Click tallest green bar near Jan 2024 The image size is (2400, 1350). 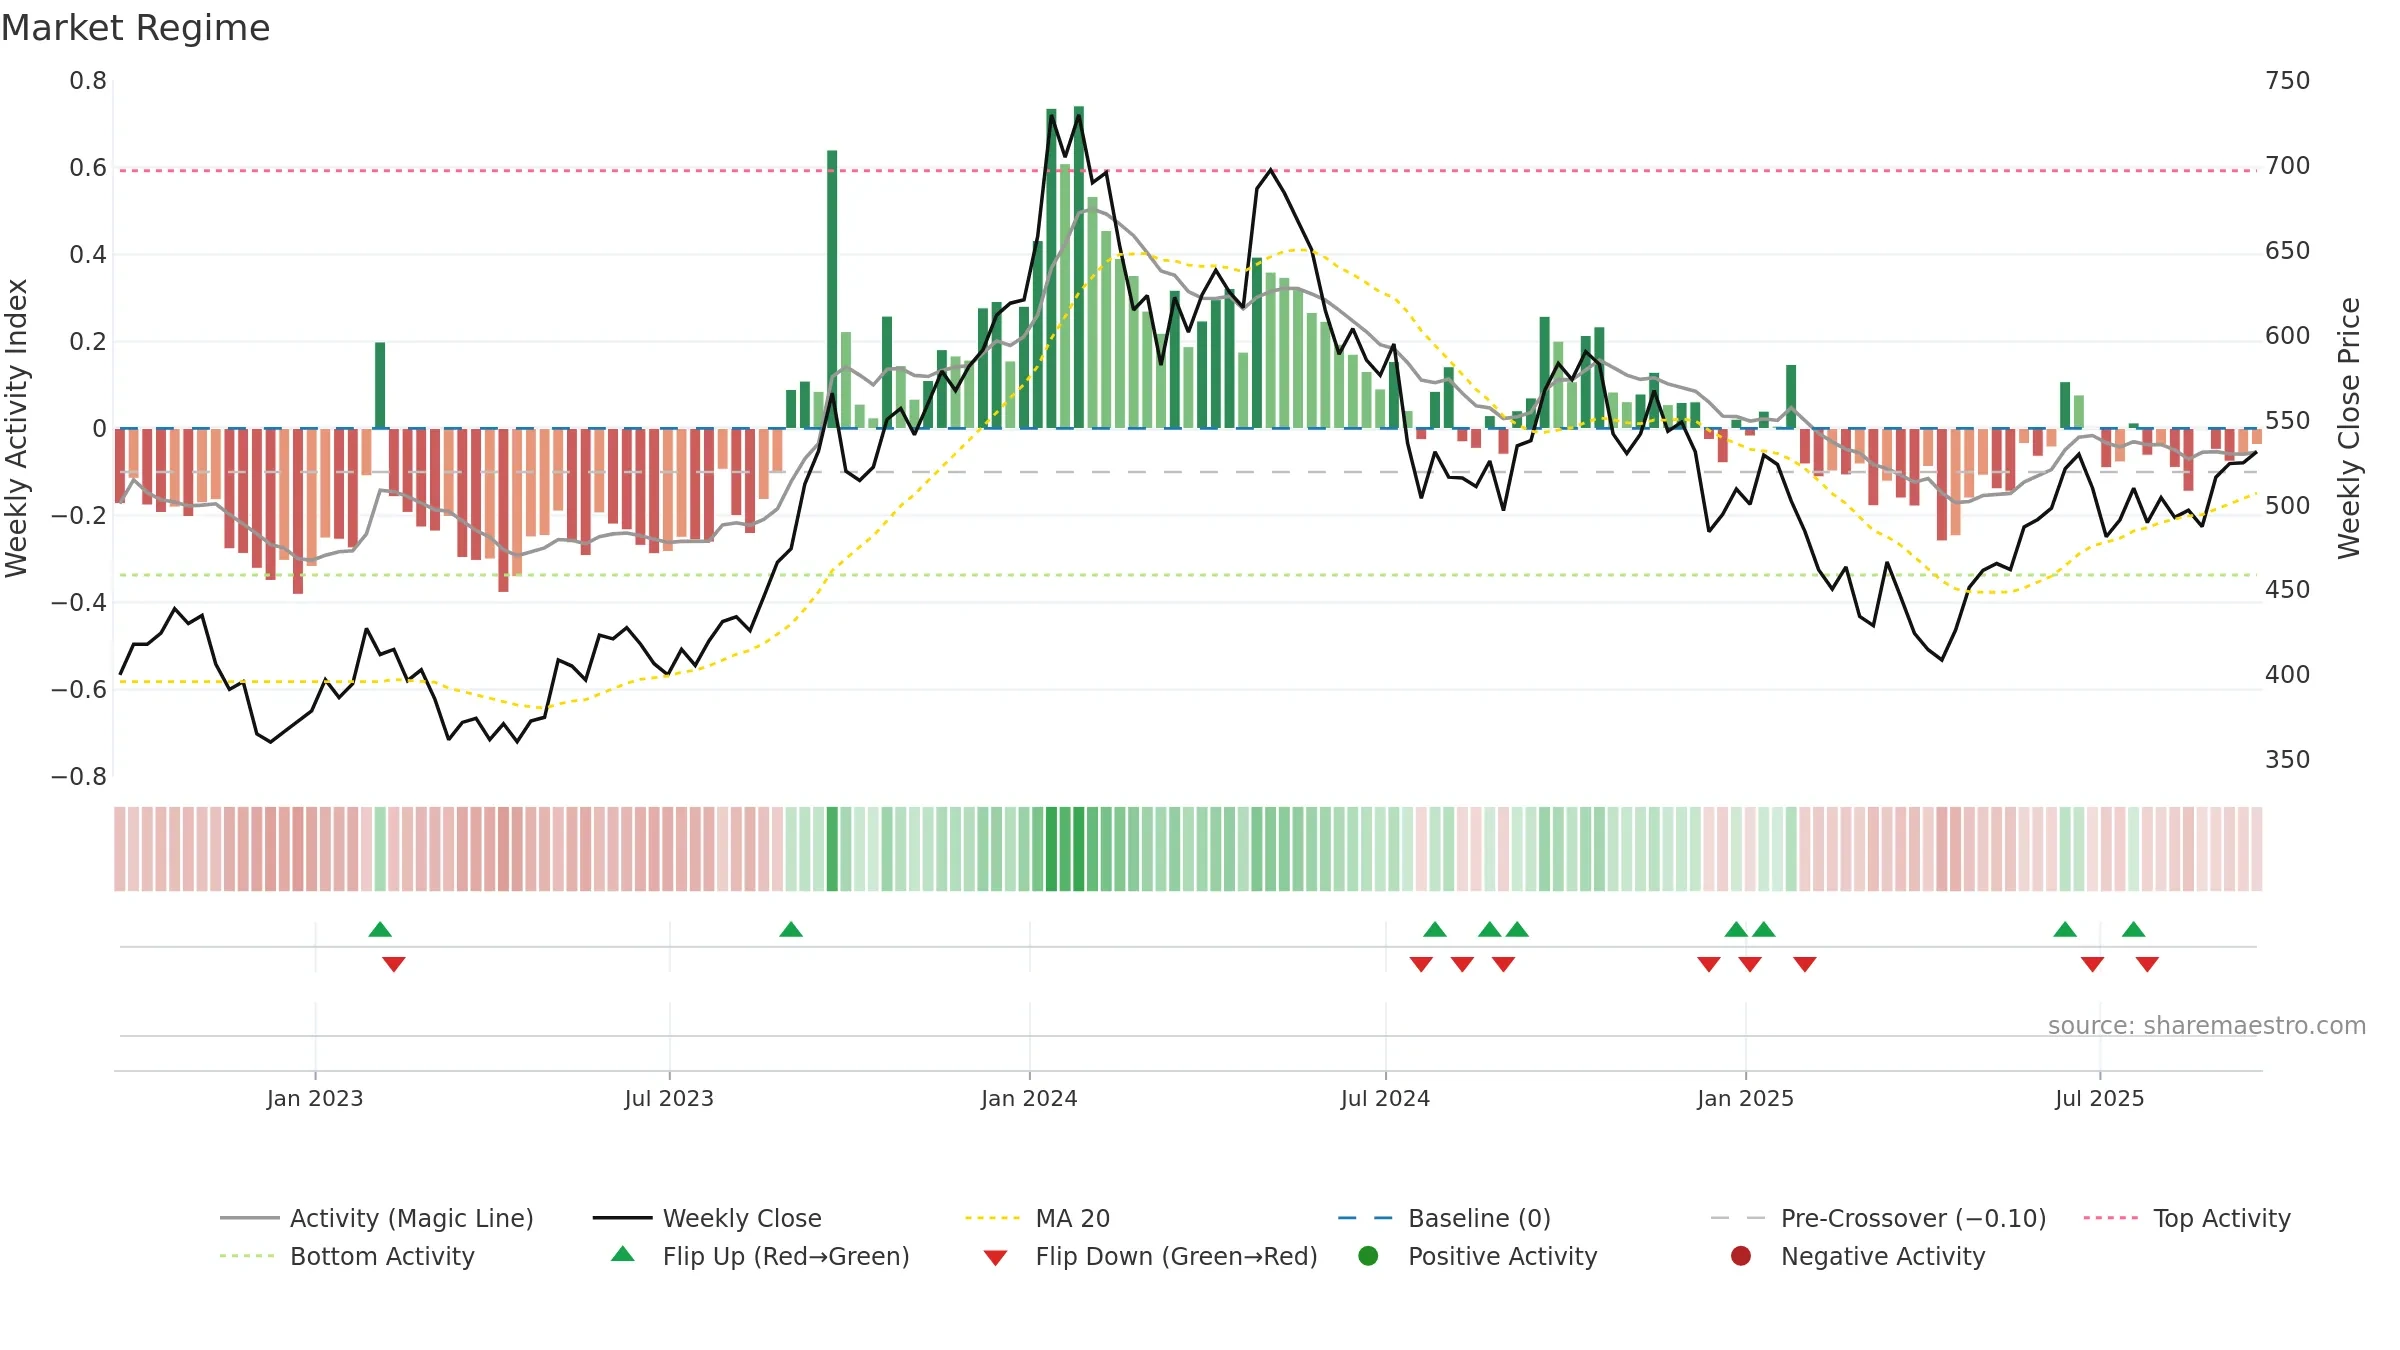pos(1079,267)
